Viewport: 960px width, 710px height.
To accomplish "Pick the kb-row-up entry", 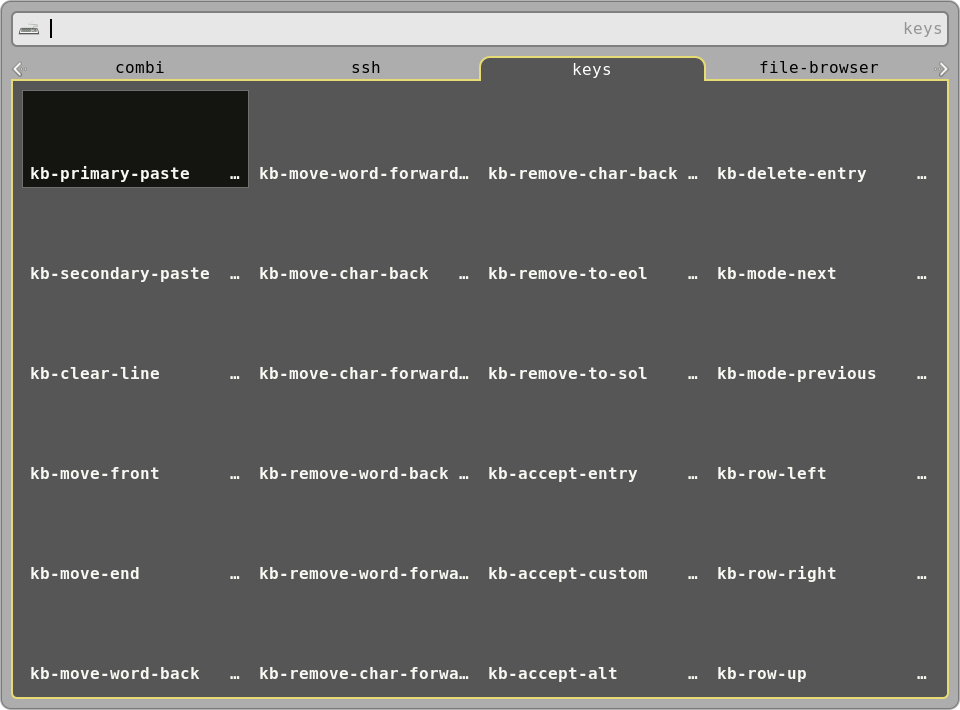I will 822,638.
